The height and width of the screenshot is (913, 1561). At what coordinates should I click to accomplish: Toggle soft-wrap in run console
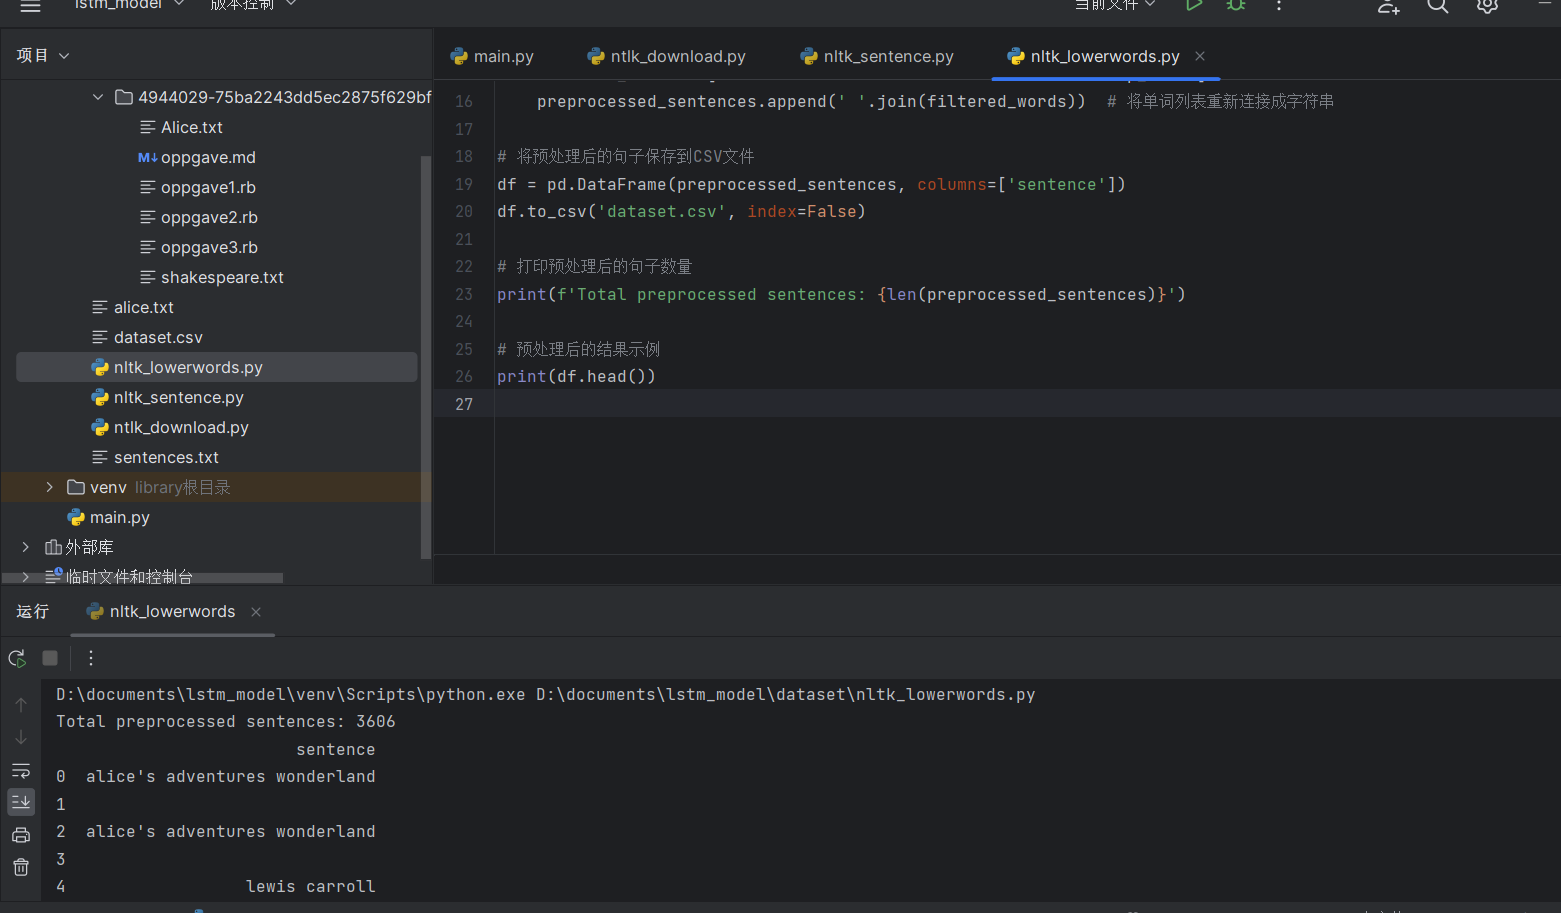click(x=21, y=771)
